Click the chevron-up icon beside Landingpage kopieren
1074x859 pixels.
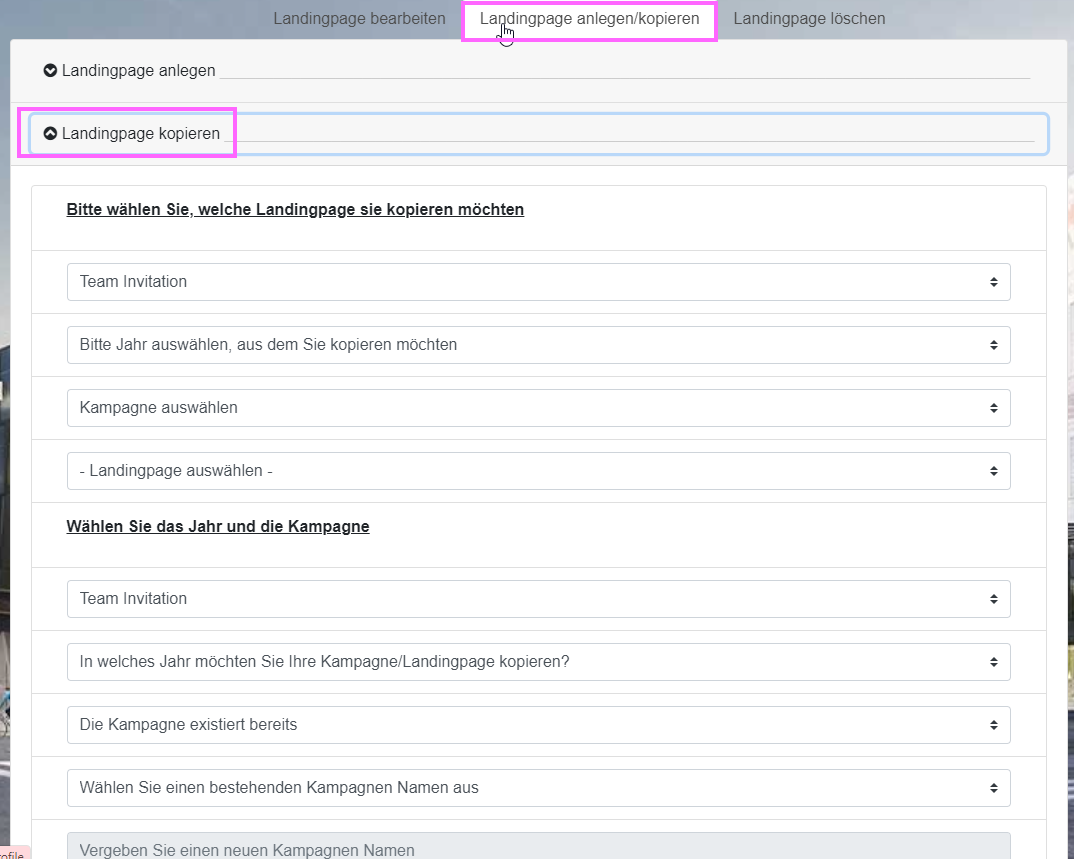tap(50, 134)
